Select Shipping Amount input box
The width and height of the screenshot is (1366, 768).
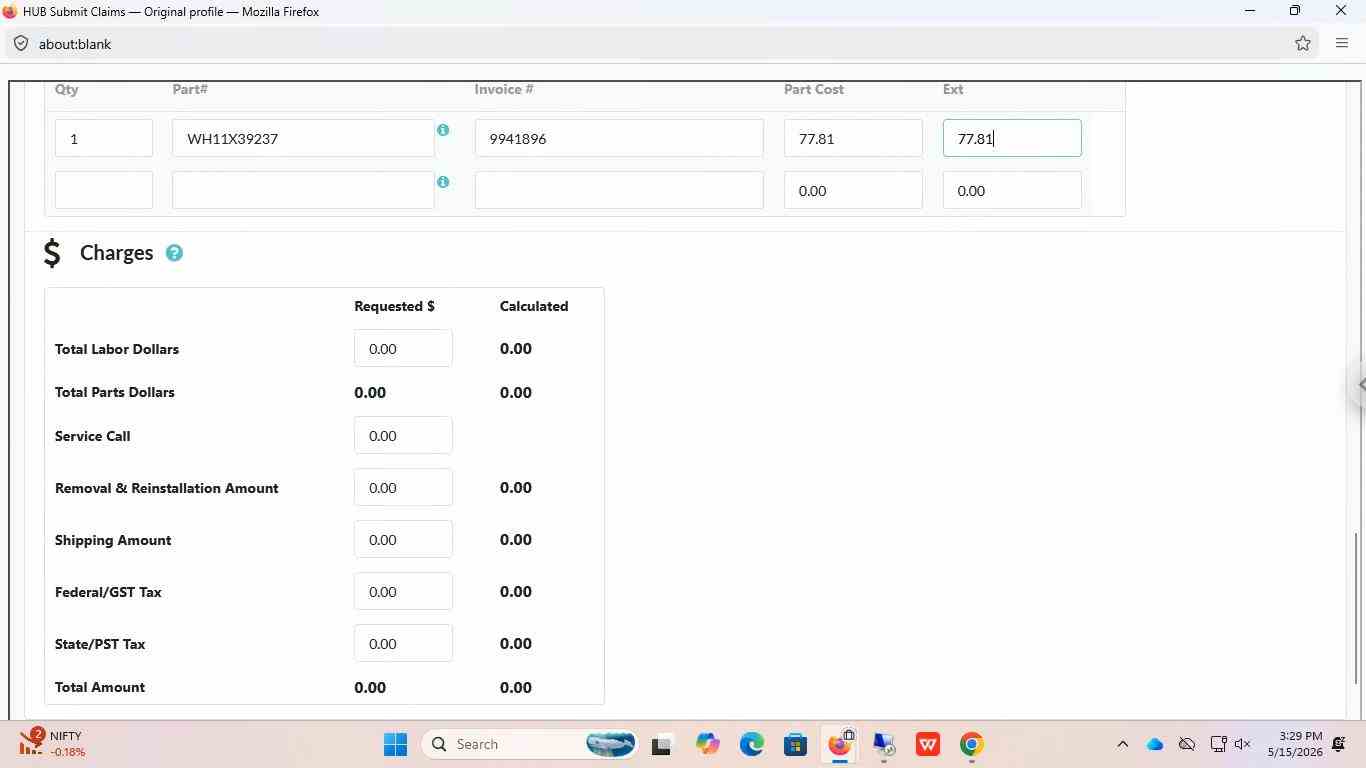[x=403, y=539]
